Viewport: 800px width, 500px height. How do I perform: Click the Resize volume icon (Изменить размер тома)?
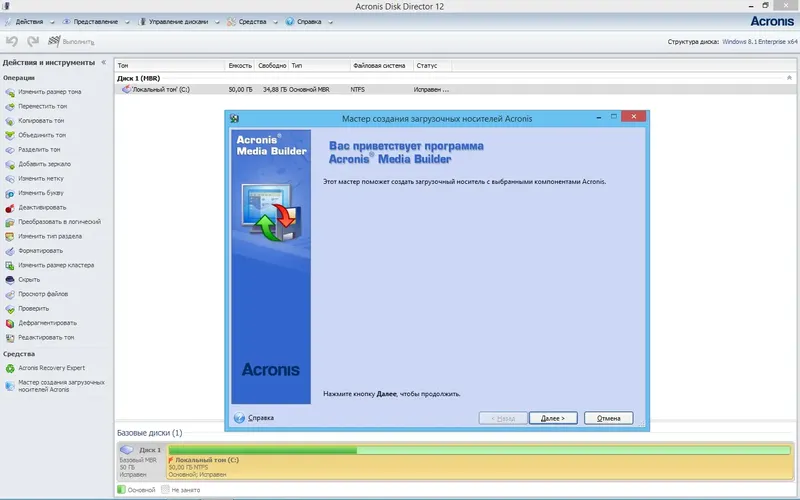(x=10, y=92)
